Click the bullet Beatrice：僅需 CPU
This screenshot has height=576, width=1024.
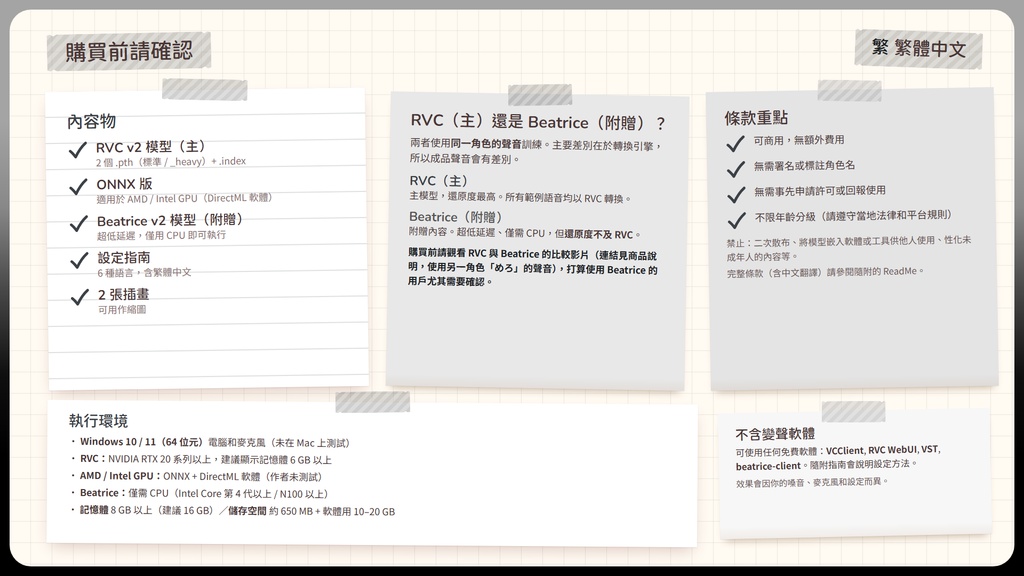click(199, 494)
